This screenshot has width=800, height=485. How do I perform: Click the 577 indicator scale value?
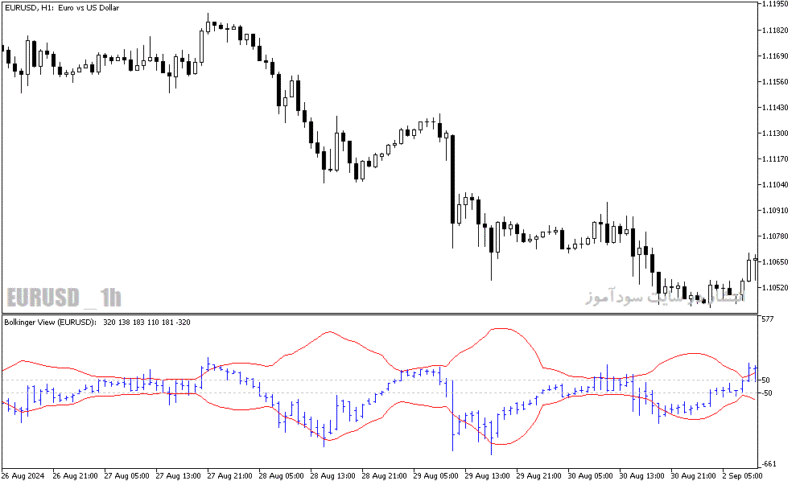tap(767, 319)
